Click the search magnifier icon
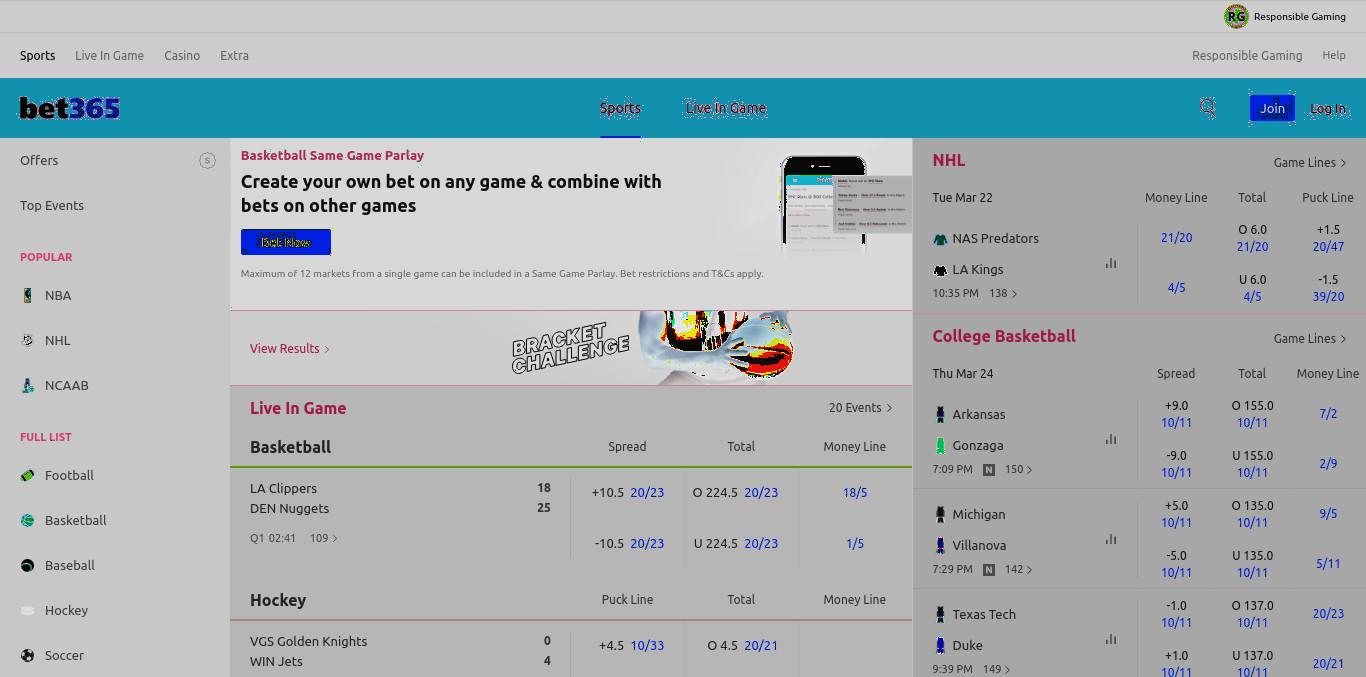This screenshot has width=1366, height=677. click(1208, 108)
